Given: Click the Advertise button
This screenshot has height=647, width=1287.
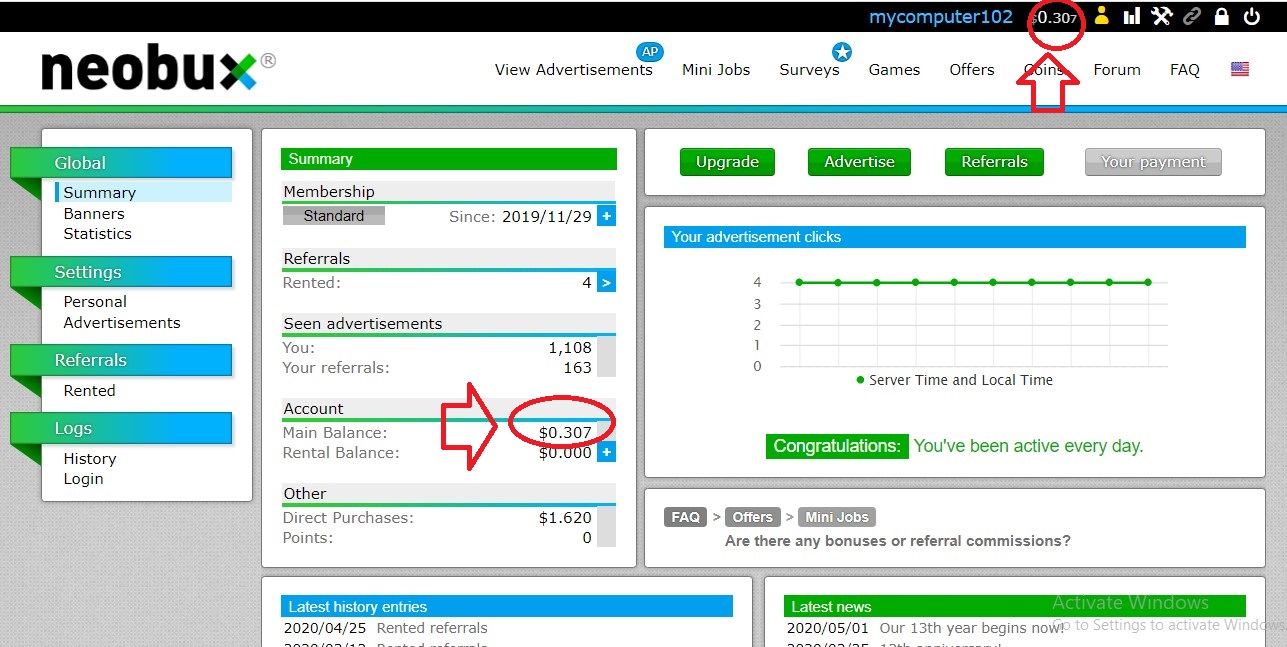Looking at the screenshot, I should coord(859,162).
